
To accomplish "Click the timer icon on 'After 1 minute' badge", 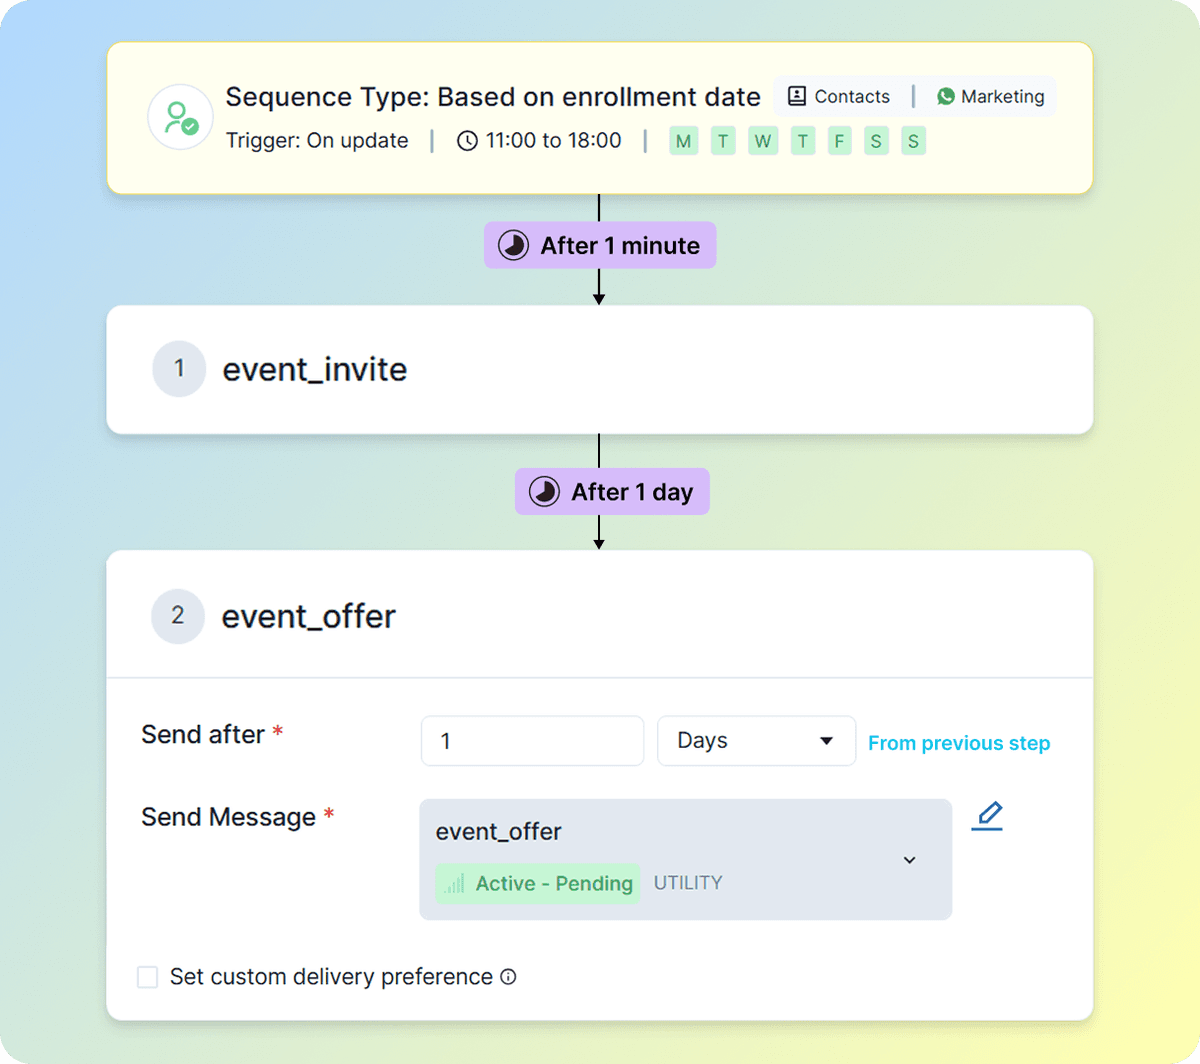I will click(512, 244).
